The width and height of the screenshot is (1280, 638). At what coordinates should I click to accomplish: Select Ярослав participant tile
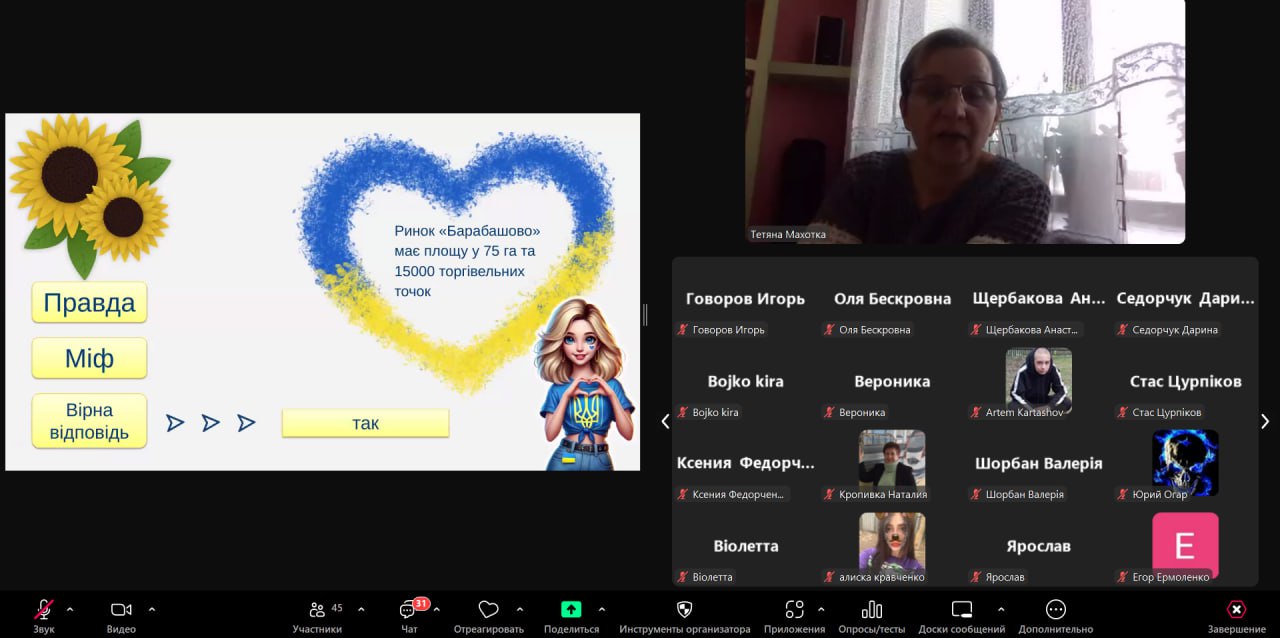tap(1039, 547)
